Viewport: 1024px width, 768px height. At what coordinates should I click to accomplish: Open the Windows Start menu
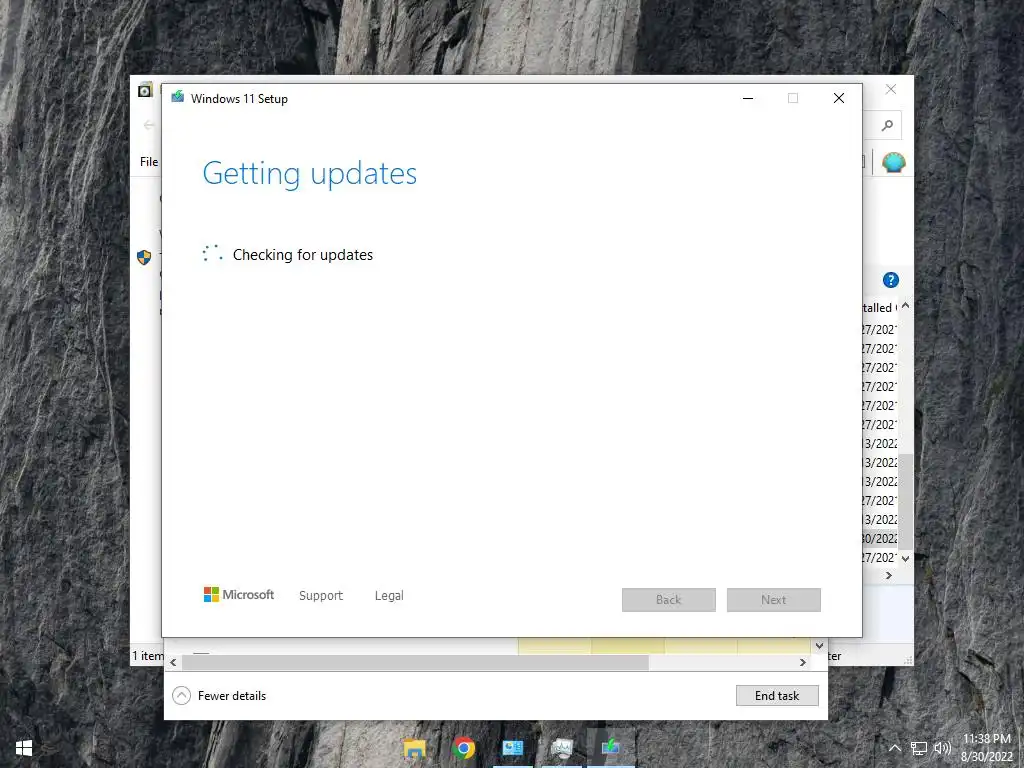24,748
